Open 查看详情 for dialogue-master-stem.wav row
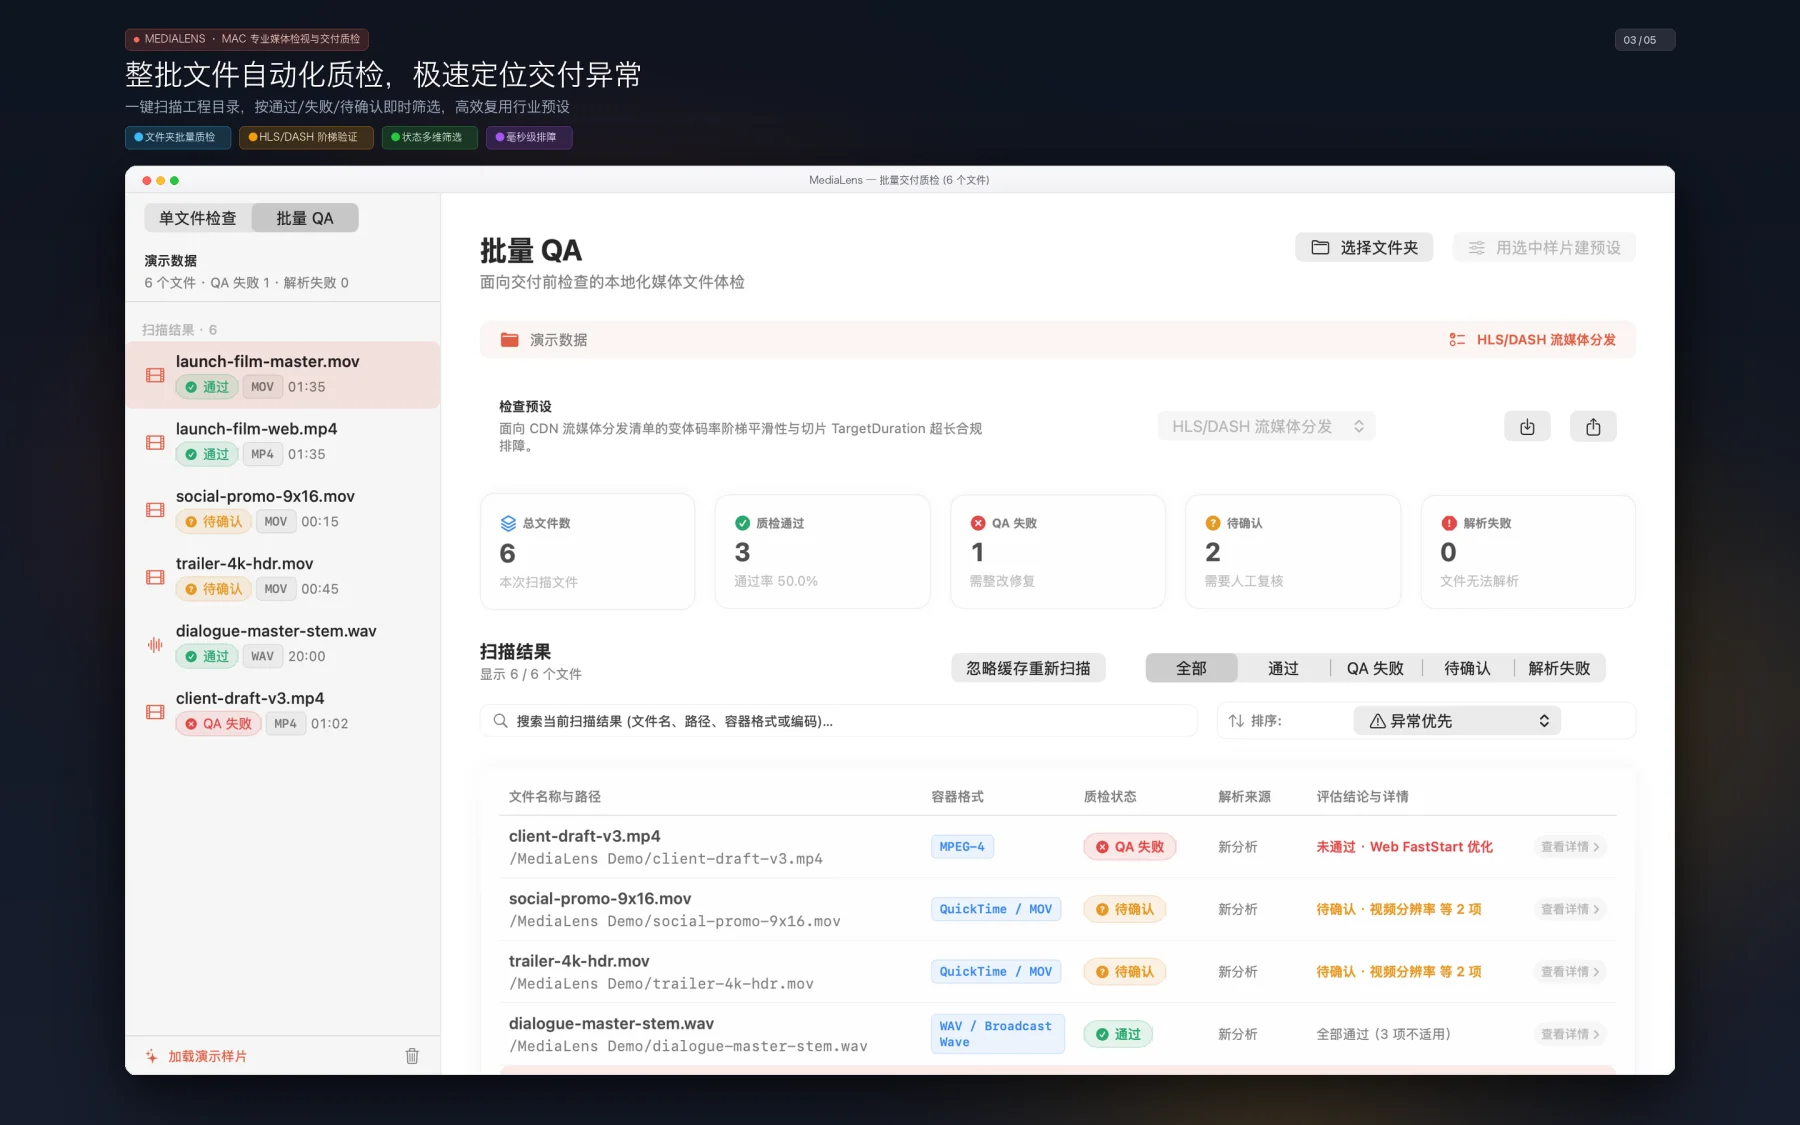Viewport: 1800px width, 1125px height. coord(1570,1034)
